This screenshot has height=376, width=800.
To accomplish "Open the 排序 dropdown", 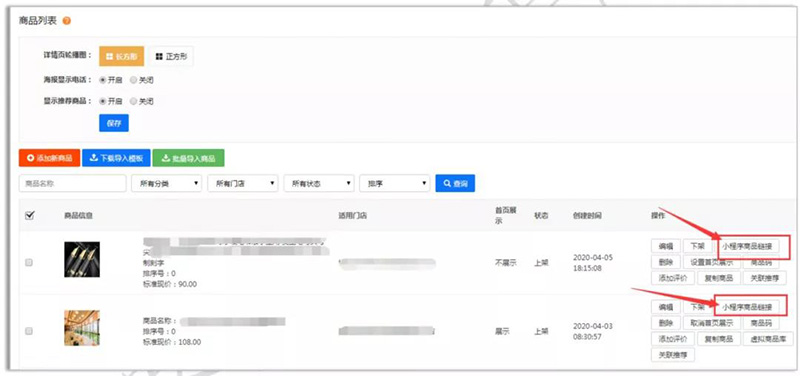I will click(x=395, y=183).
